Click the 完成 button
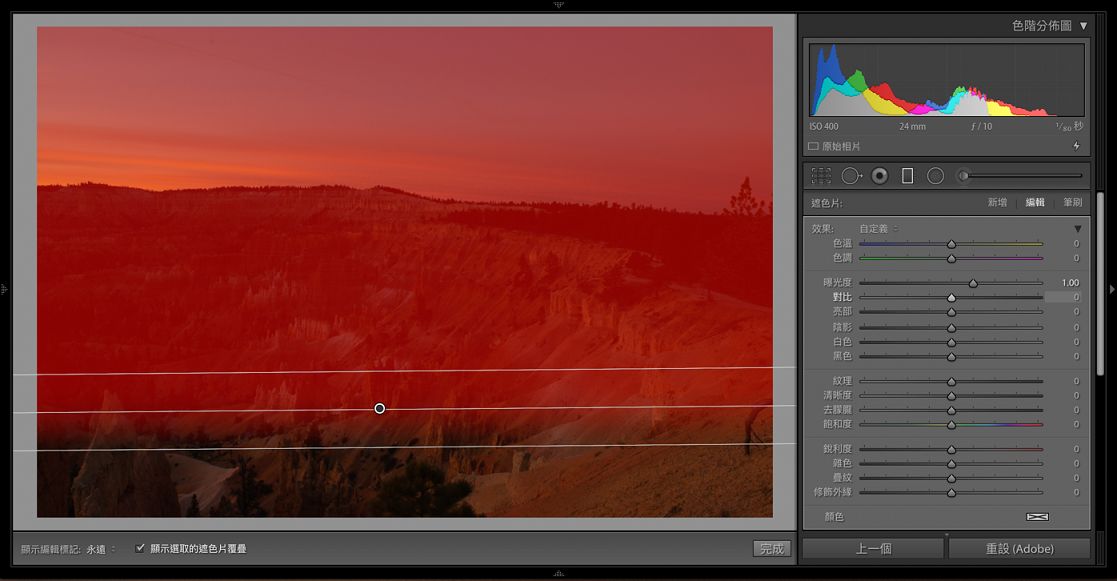The height and width of the screenshot is (581, 1117). pyautogui.click(x=771, y=548)
